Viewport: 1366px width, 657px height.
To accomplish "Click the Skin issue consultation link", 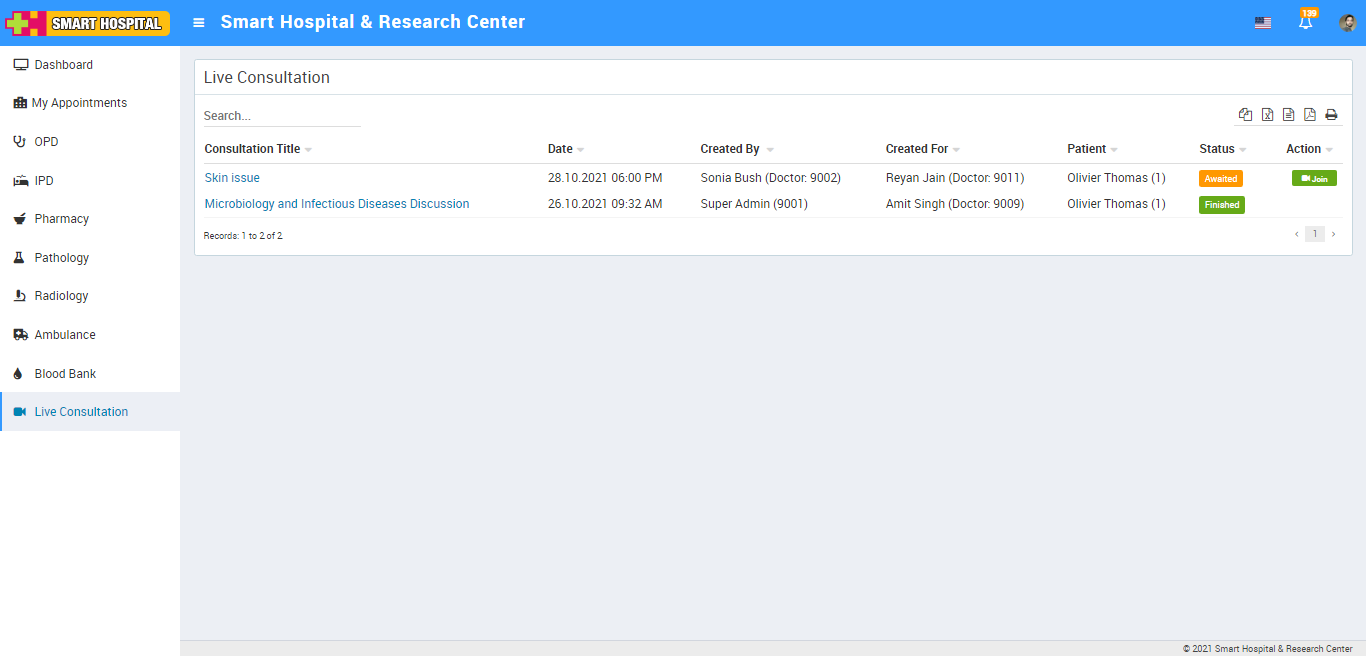I will point(232,178).
